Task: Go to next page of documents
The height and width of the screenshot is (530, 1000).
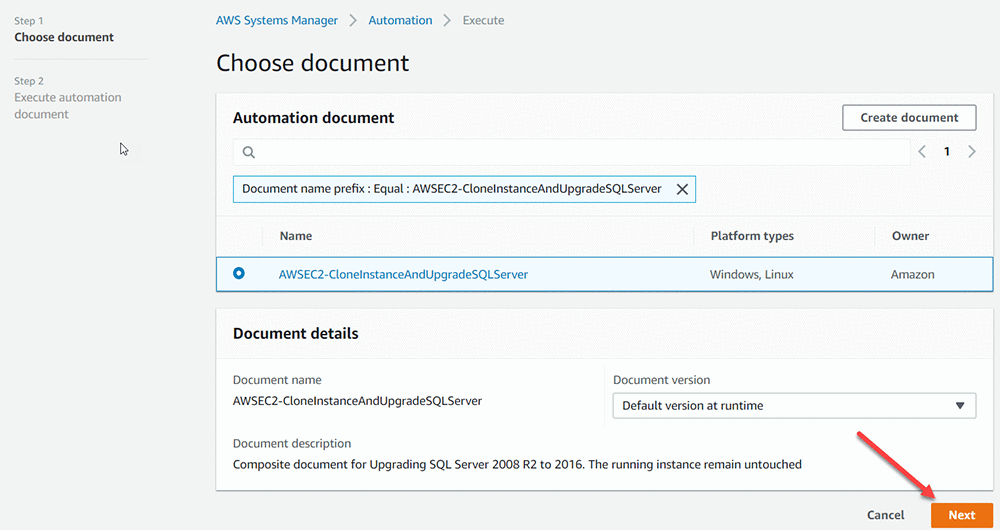Action: pos(971,151)
